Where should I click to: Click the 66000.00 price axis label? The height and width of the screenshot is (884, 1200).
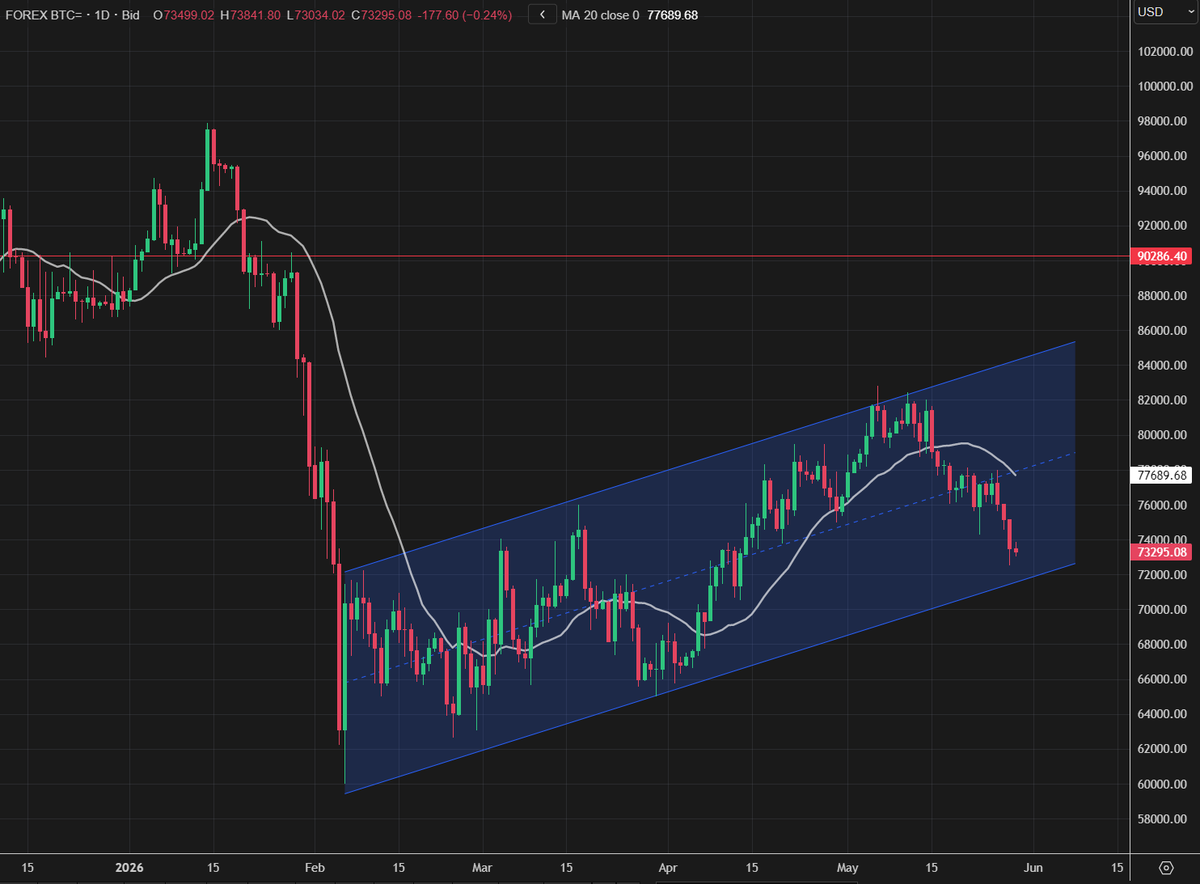point(1162,680)
